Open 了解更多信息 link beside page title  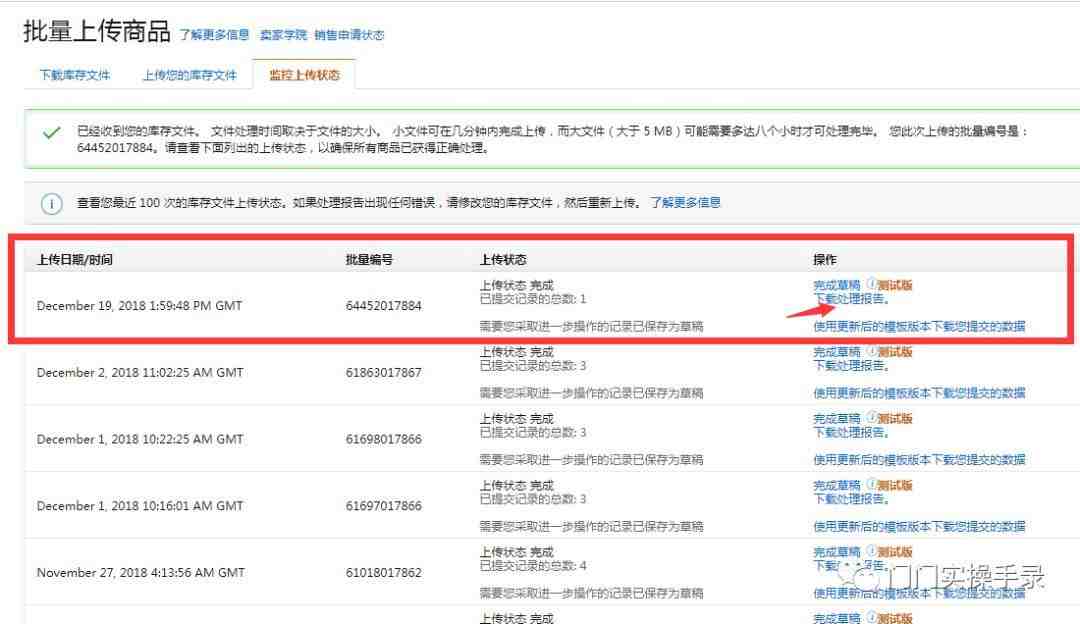pyautogui.click(x=214, y=34)
